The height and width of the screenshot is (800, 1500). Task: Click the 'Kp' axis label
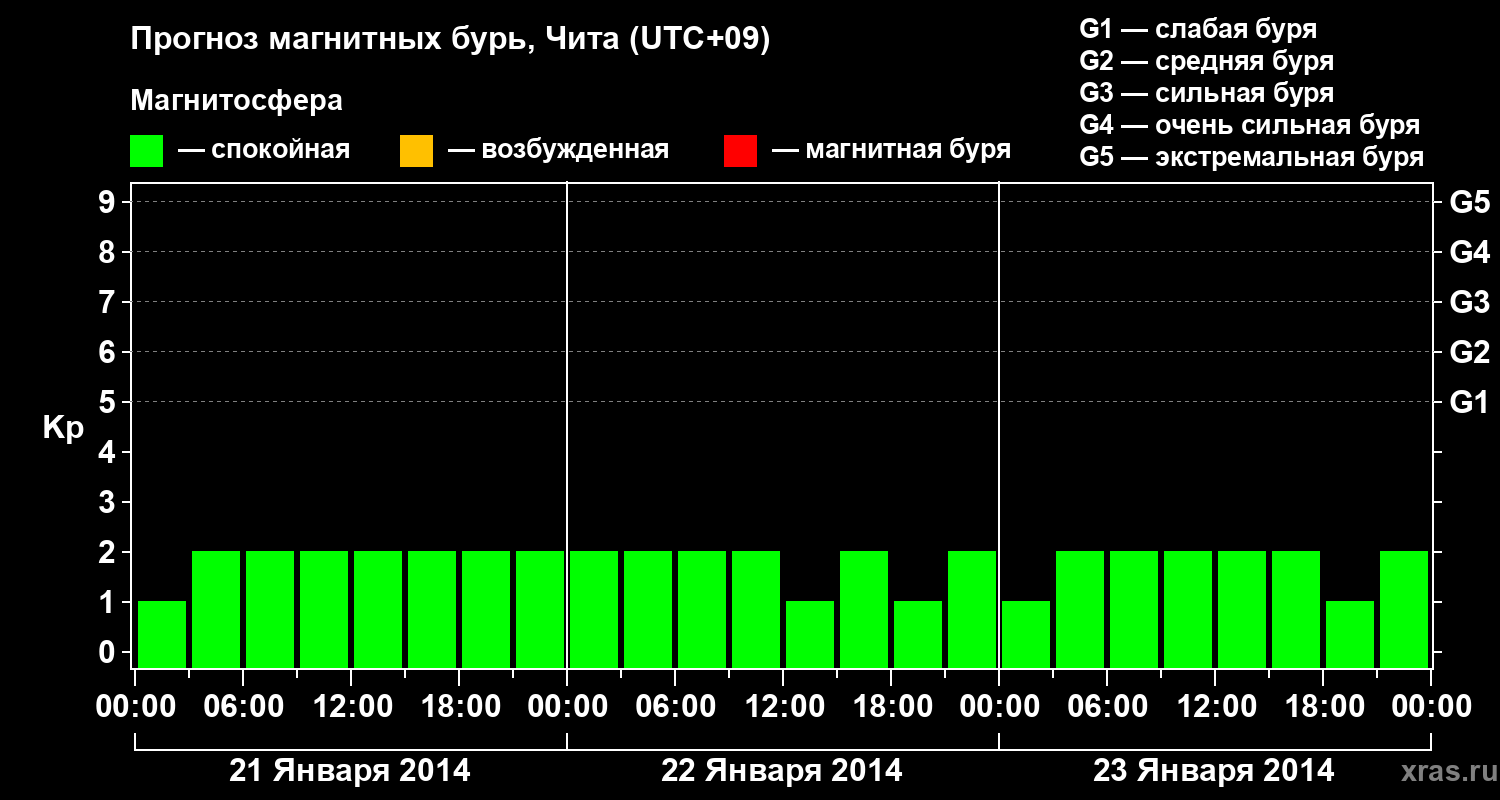click(63, 428)
